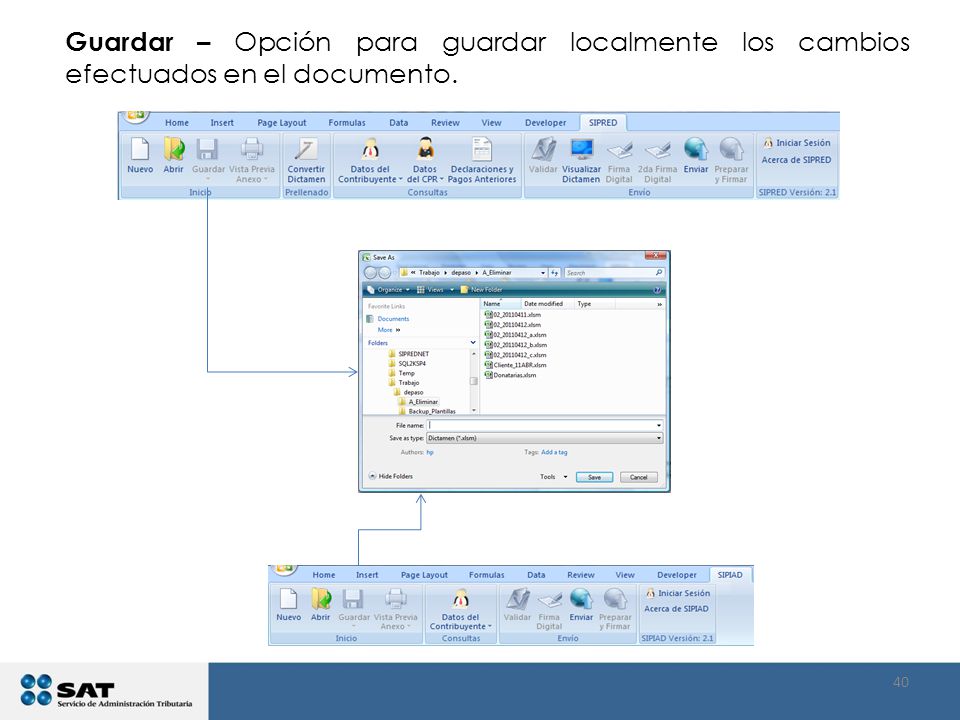Select file Donatarias.xlsm
The height and width of the screenshot is (720, 960).
[510, 375]
